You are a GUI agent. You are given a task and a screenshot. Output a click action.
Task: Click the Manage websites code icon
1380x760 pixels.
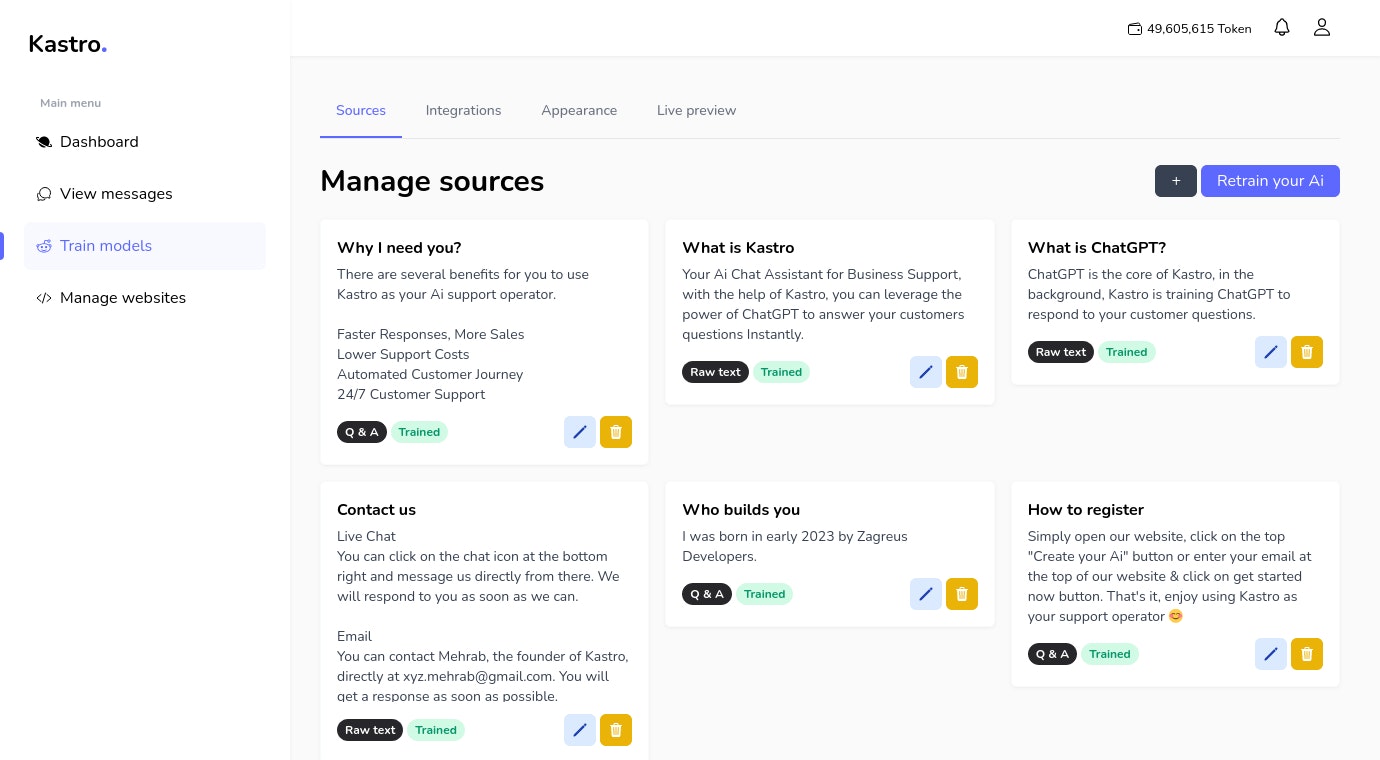point(44,298)
